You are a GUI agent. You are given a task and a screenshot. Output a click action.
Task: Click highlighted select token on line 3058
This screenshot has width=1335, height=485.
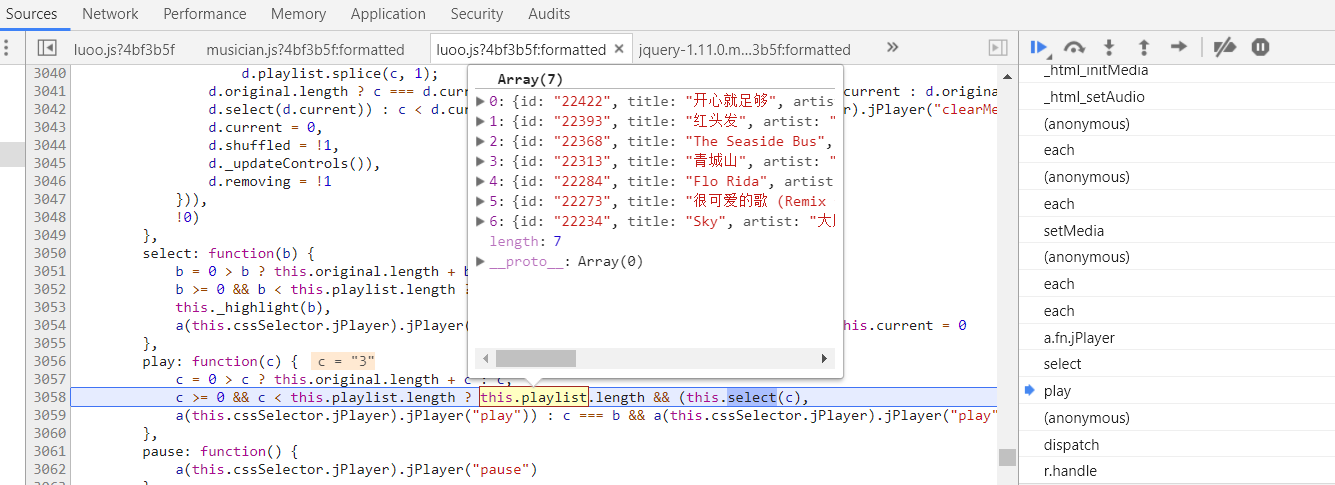[751, 397]
